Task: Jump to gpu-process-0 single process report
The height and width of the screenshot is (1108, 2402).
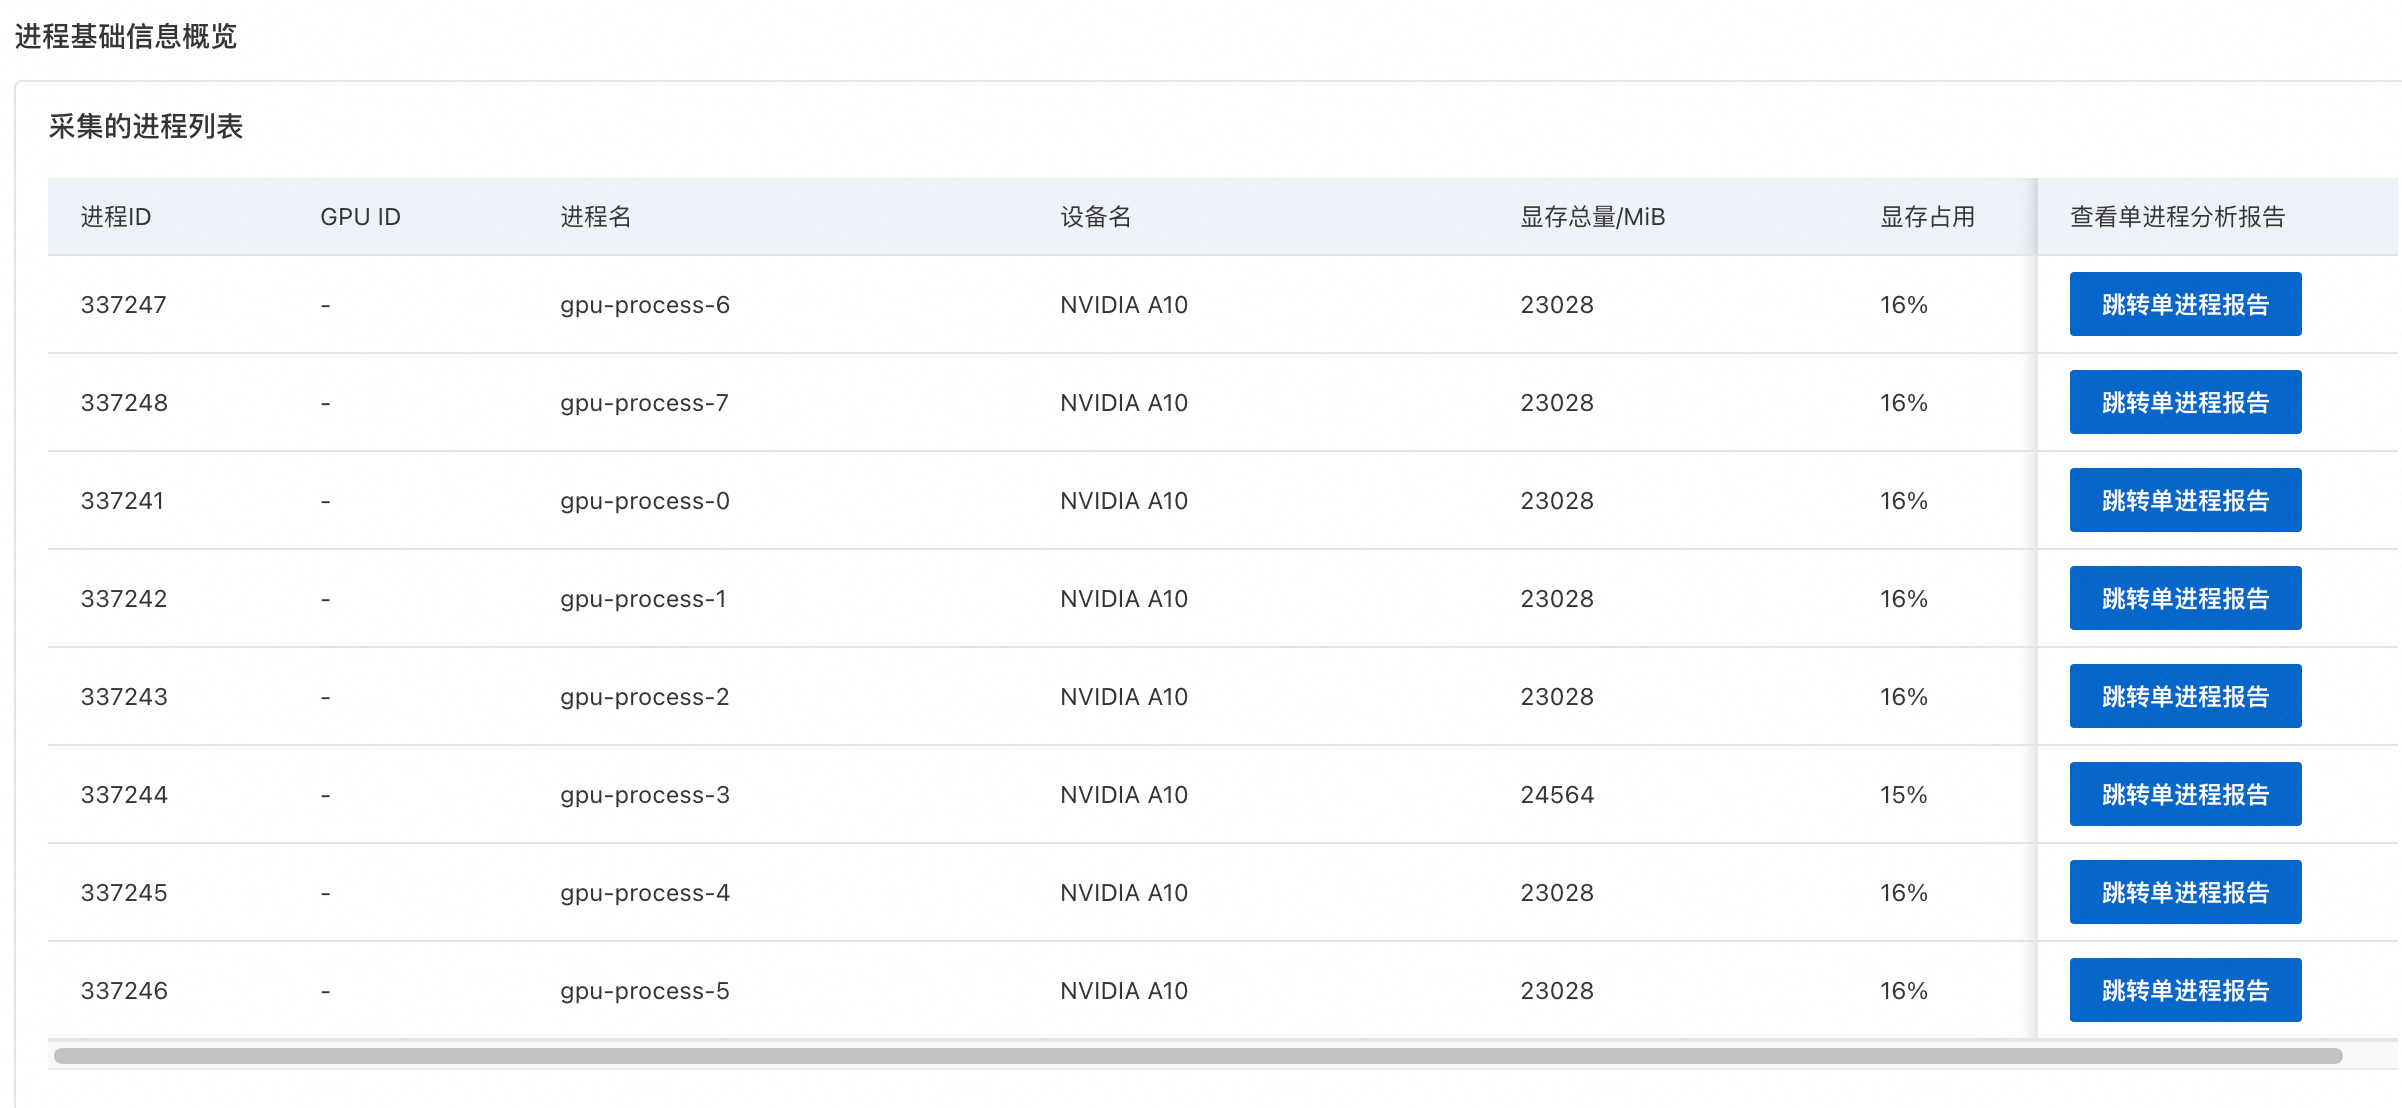Action: (2185, 500)
